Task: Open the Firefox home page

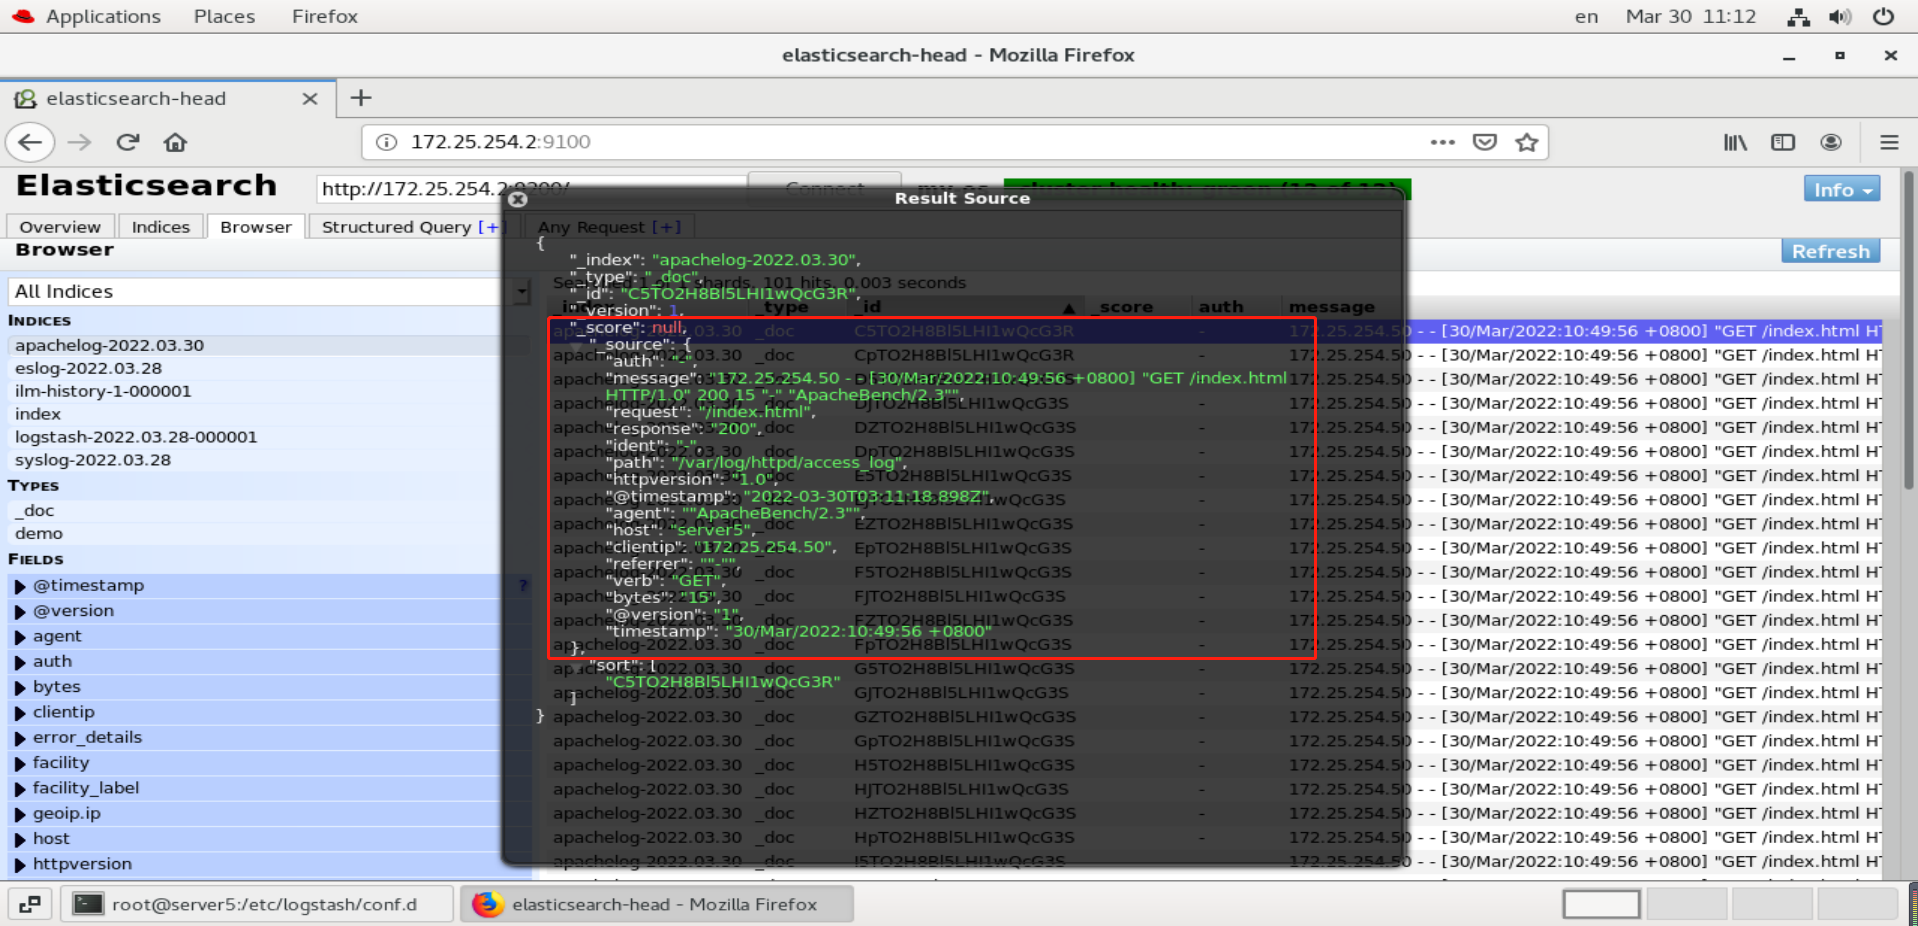Action: click(x=175, y=142)
